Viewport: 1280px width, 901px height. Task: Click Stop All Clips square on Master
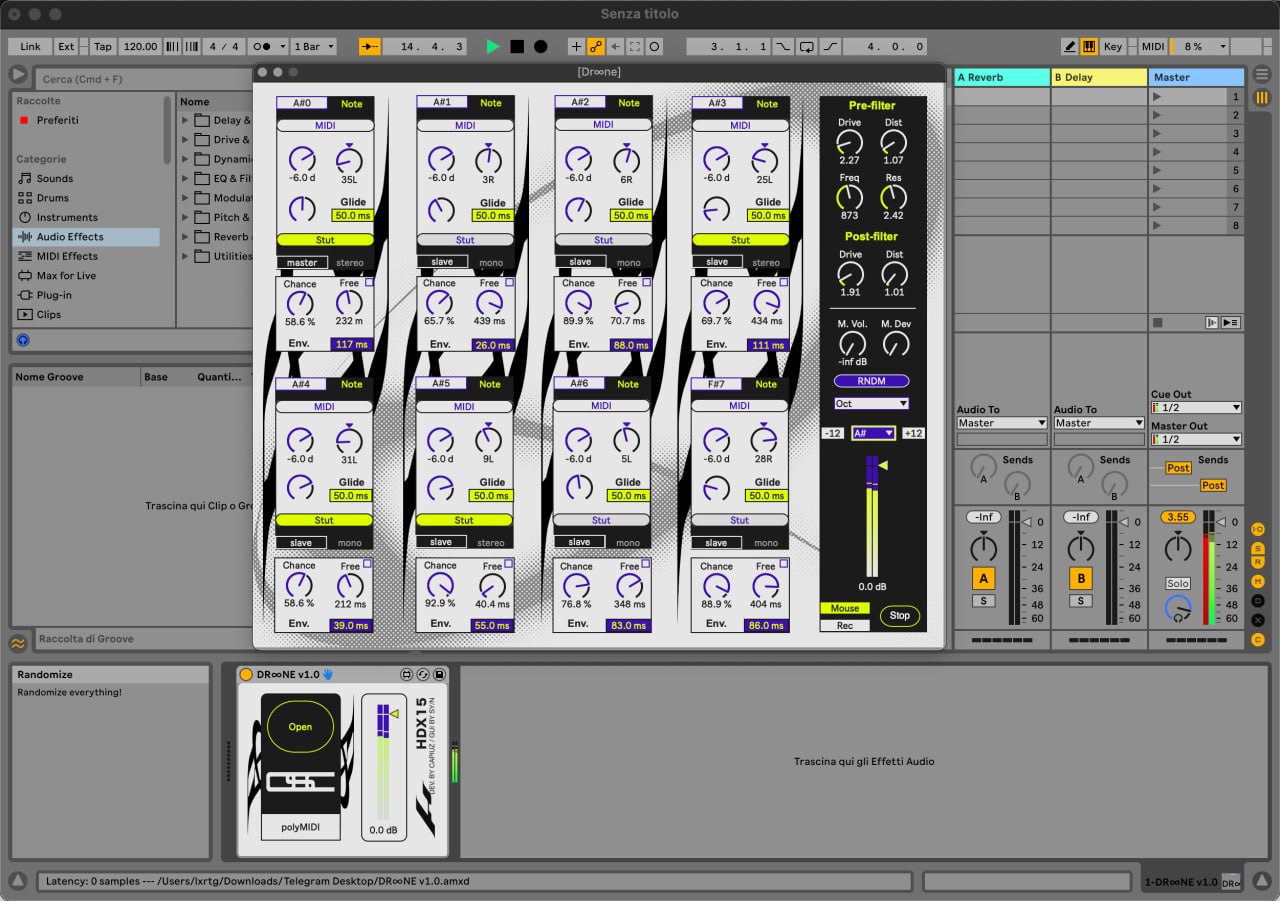(1158, 322)
